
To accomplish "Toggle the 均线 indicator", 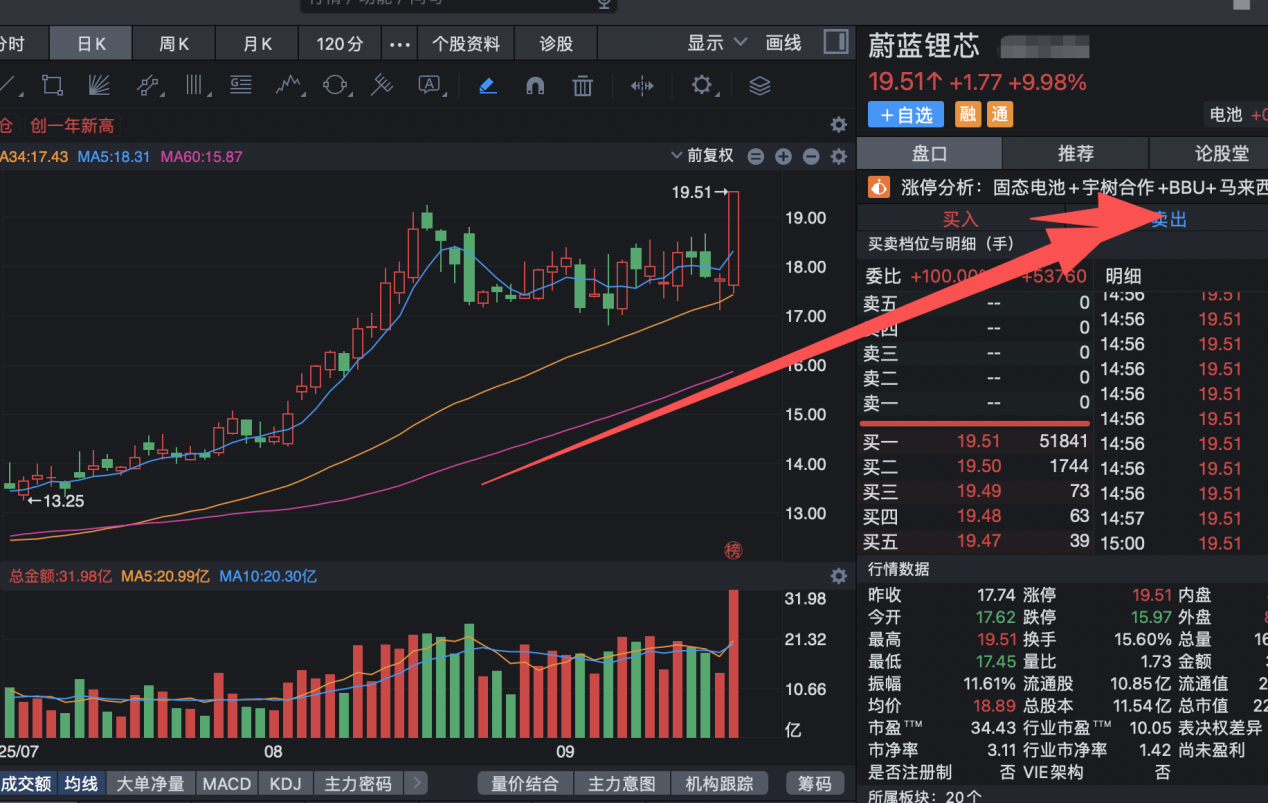I will [81, 783].
